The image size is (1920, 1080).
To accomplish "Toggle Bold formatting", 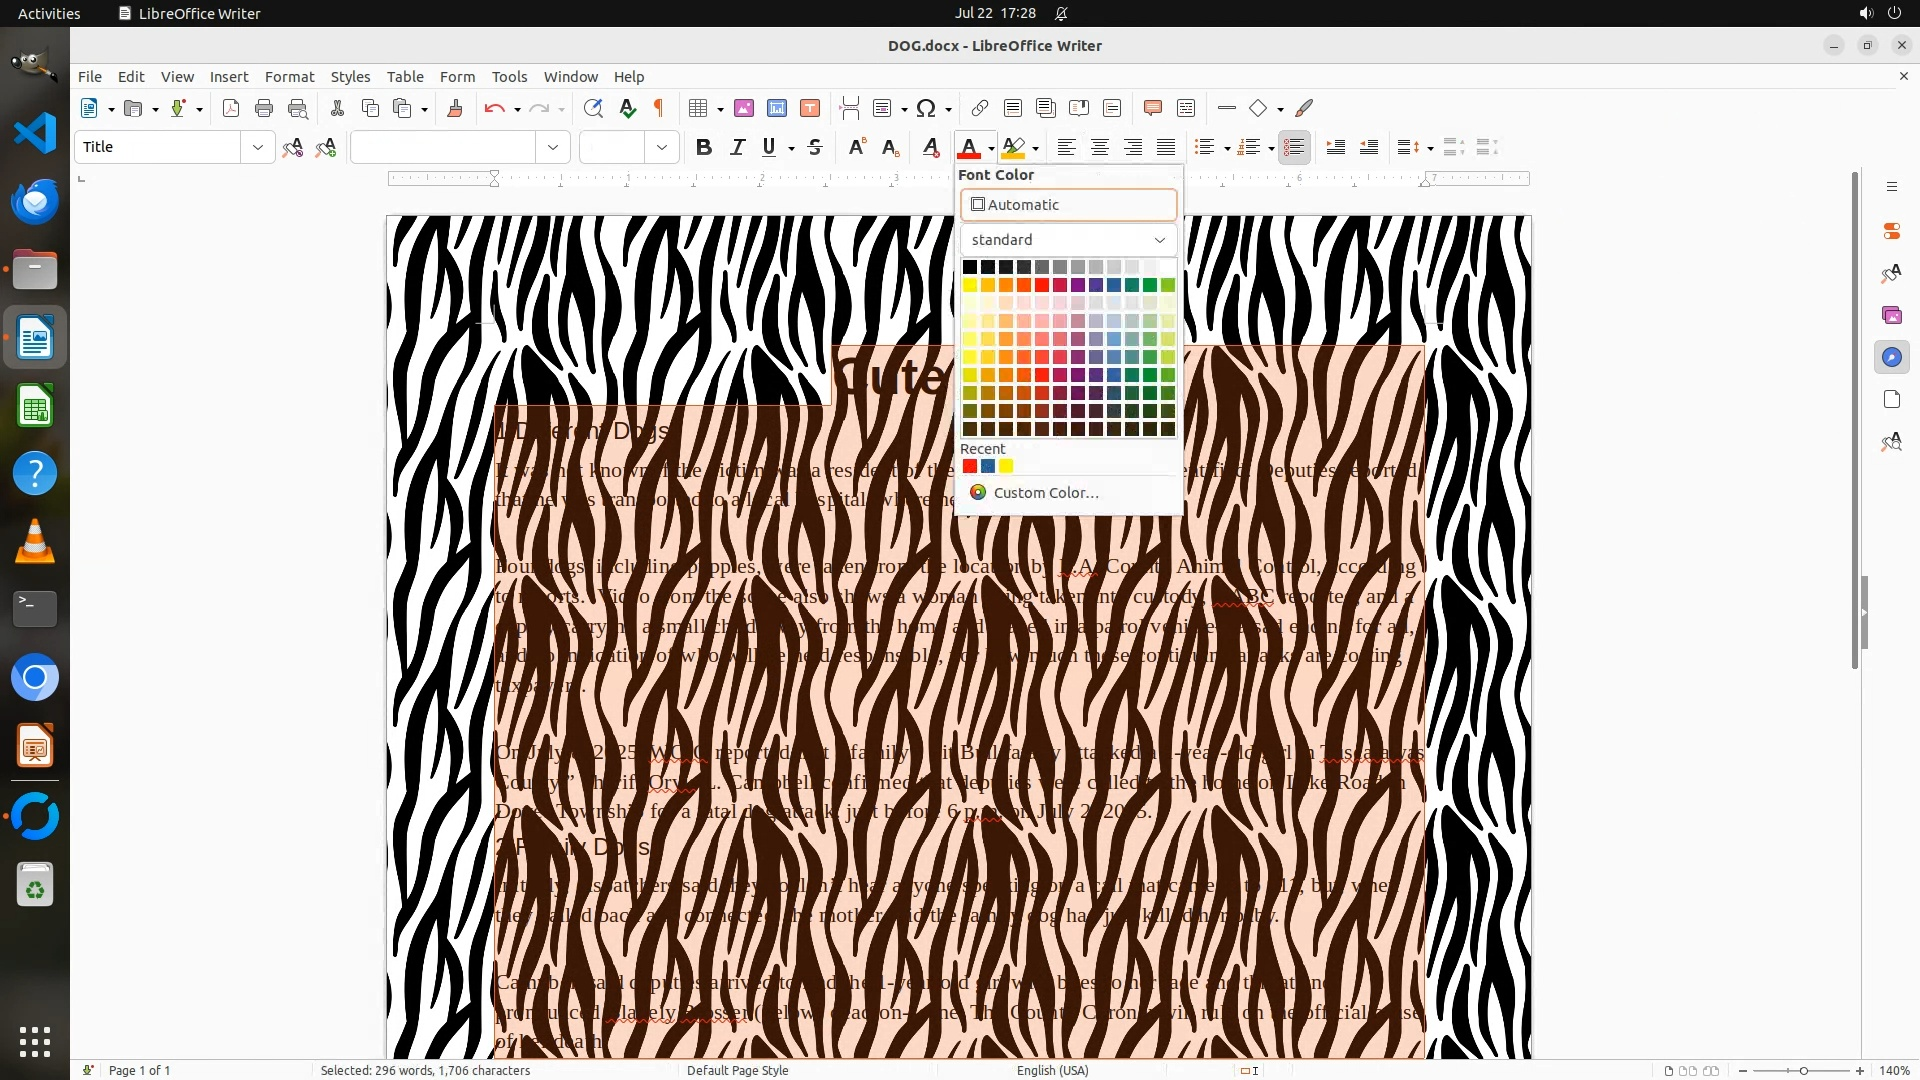I will 704,147.
